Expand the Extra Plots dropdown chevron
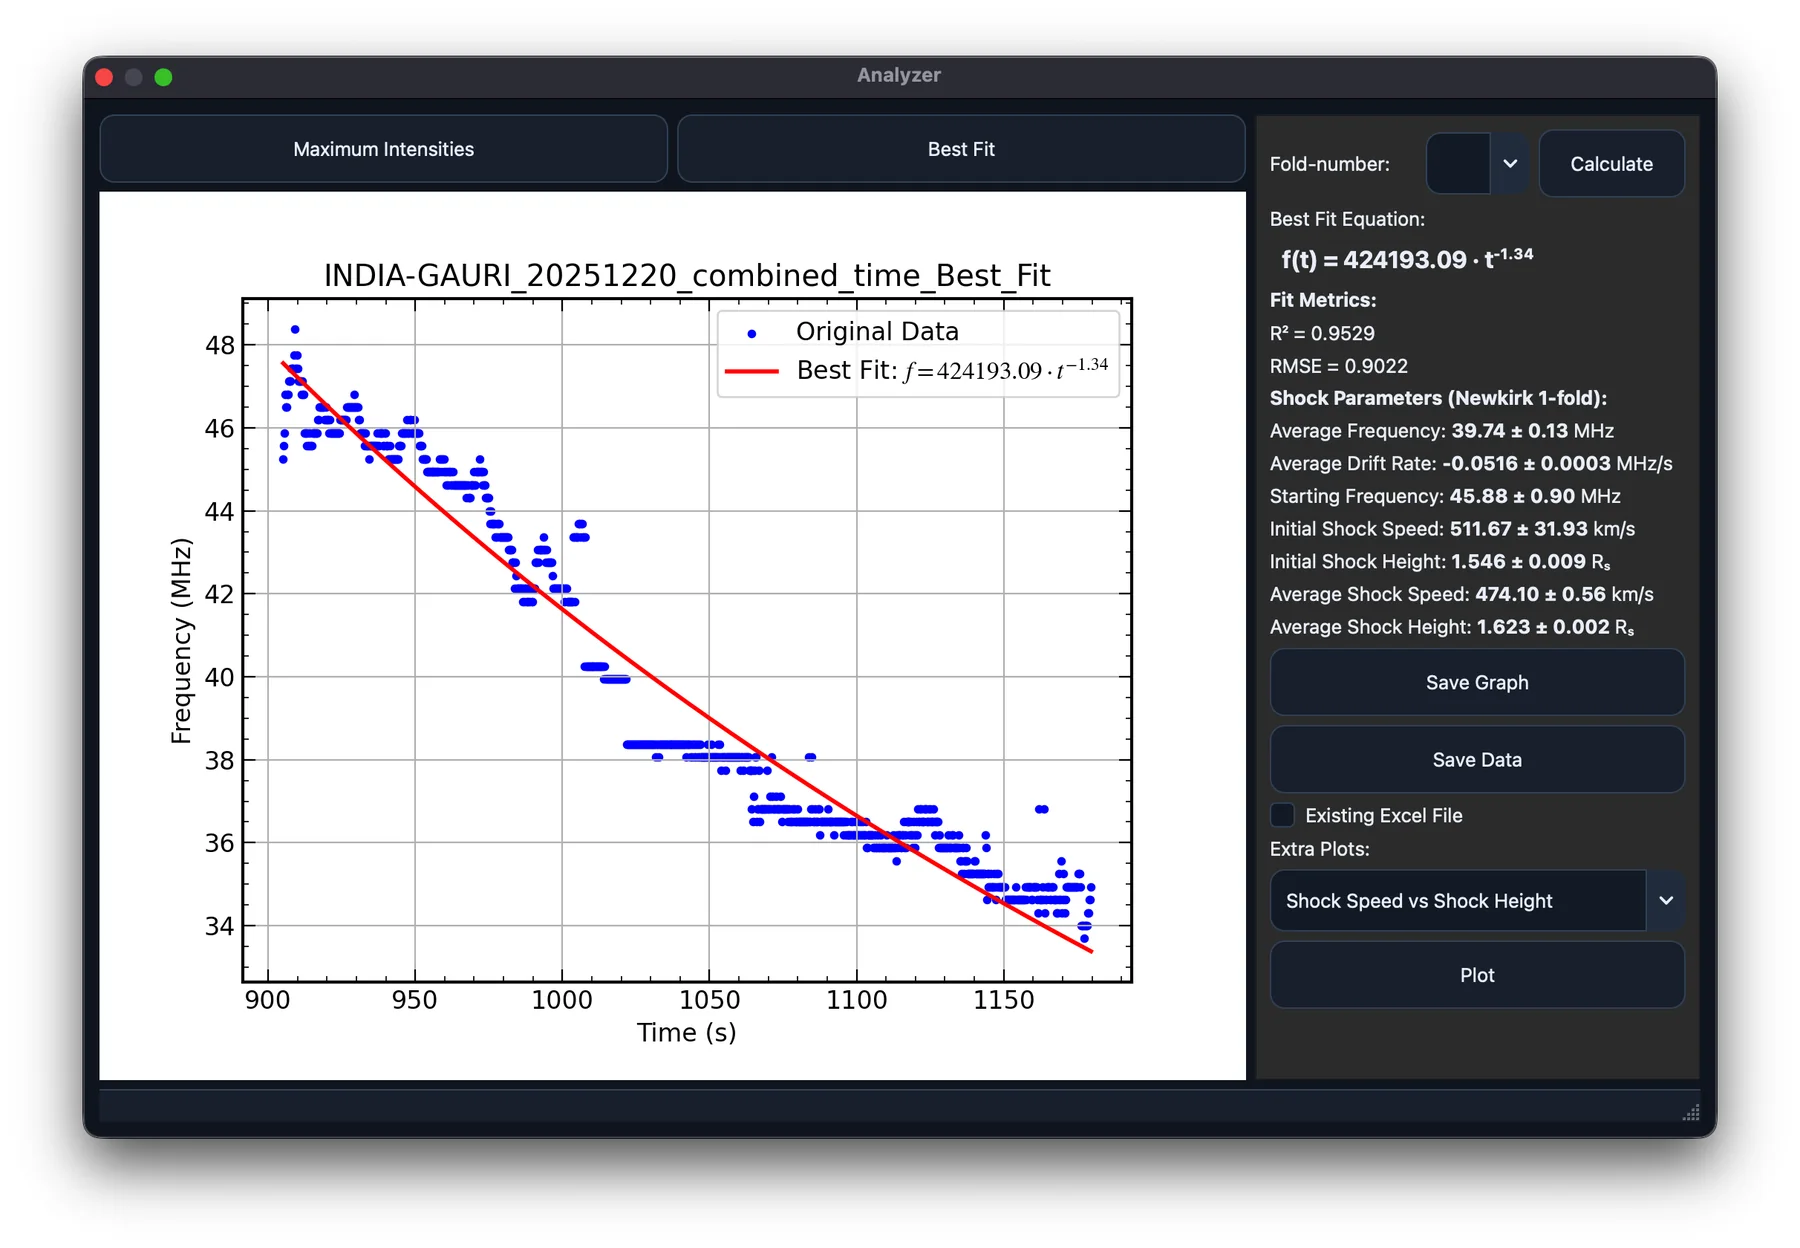Viewport: 1800px width, 1248px height. click(1665, 901)
